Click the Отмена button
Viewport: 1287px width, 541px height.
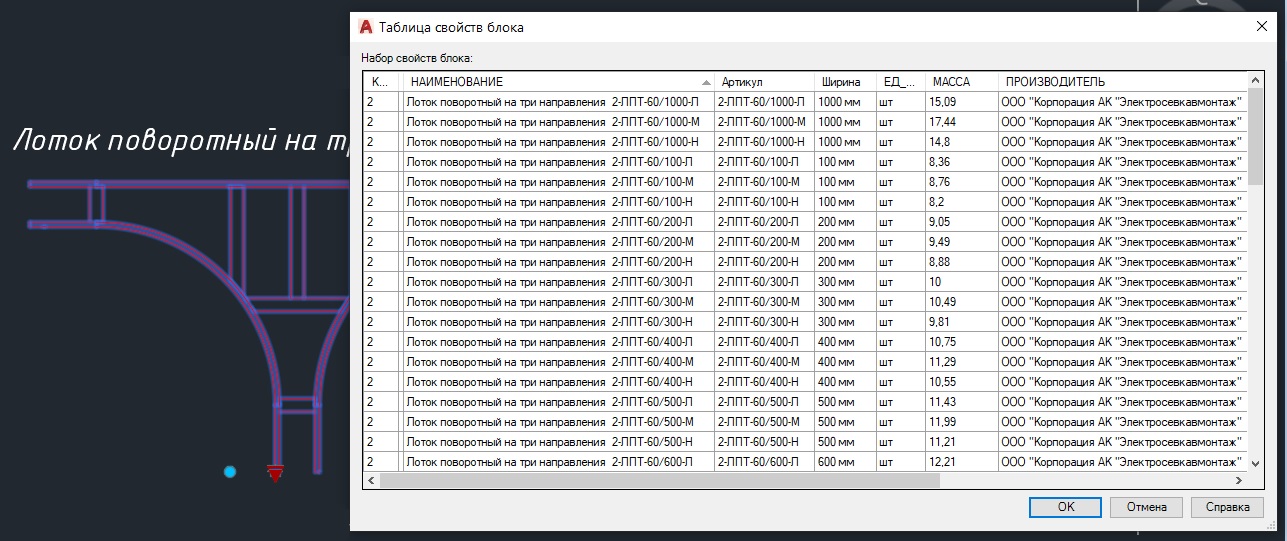point(1146,507)
